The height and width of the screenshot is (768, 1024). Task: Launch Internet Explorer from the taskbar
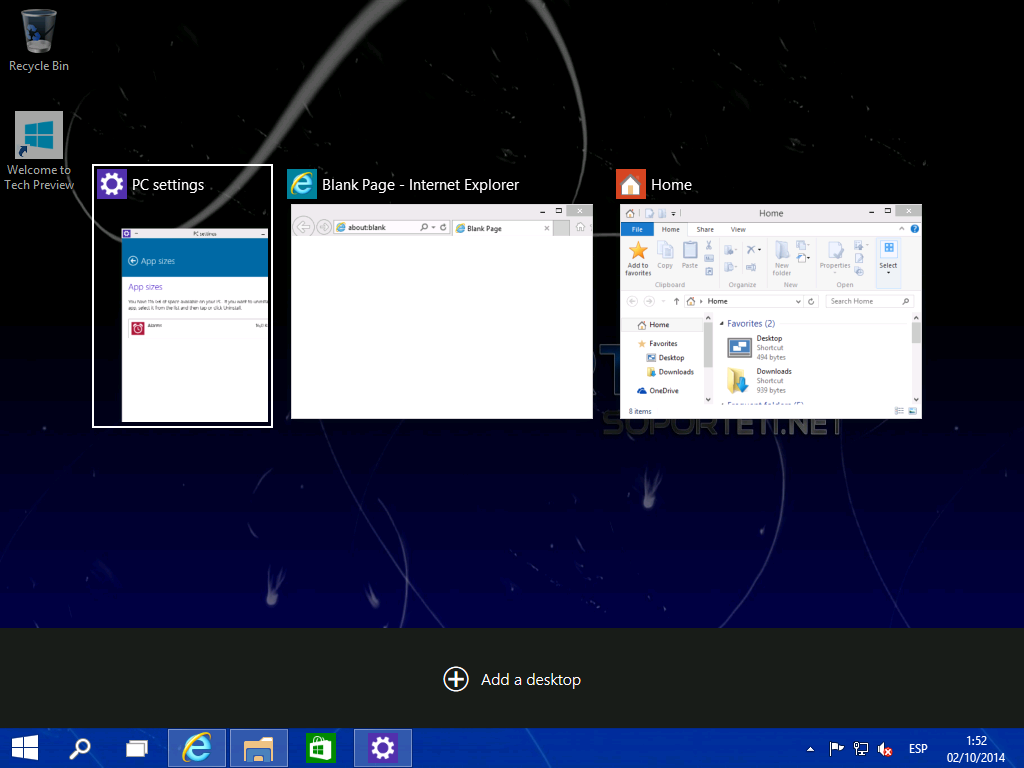197,747
